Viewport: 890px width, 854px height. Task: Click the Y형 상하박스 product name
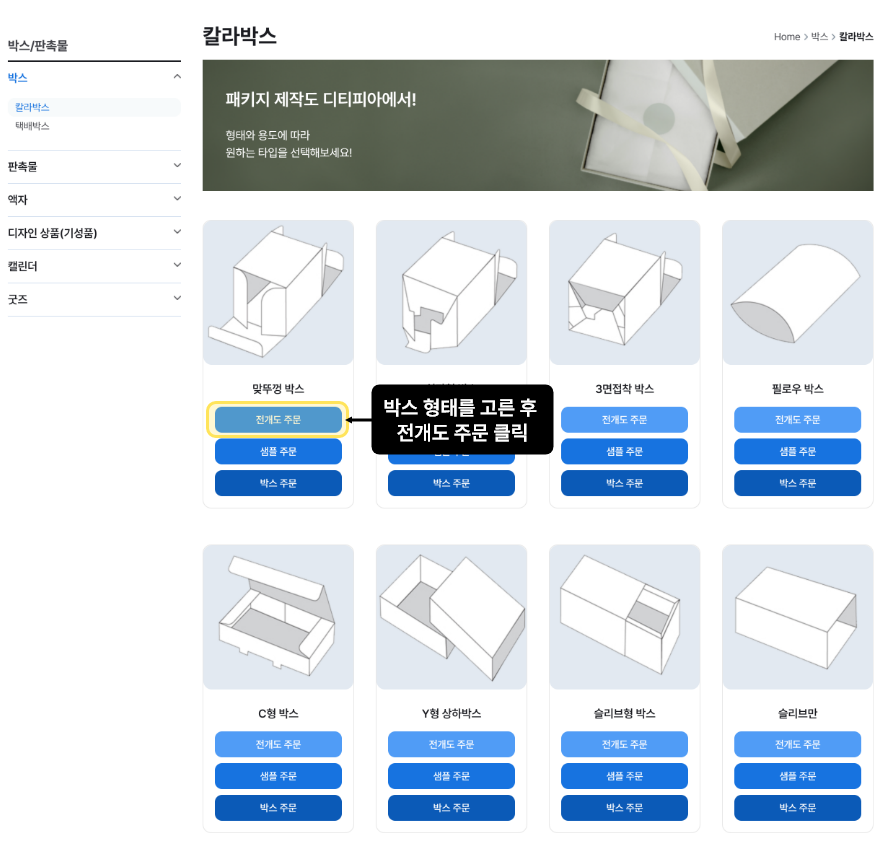click(451, 713)
